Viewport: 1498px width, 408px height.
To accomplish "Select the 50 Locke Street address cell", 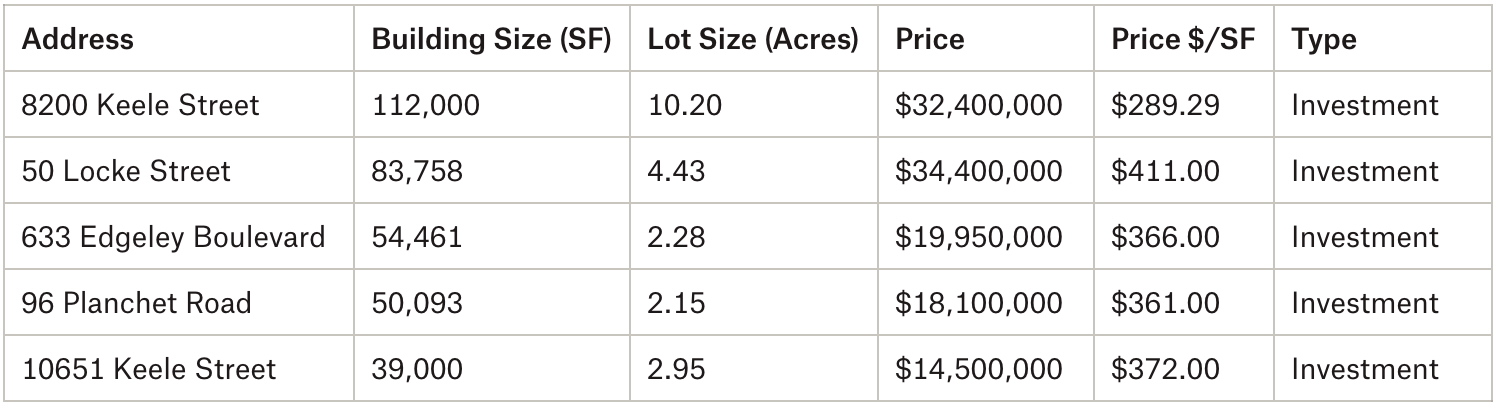I will coord(126,171).
